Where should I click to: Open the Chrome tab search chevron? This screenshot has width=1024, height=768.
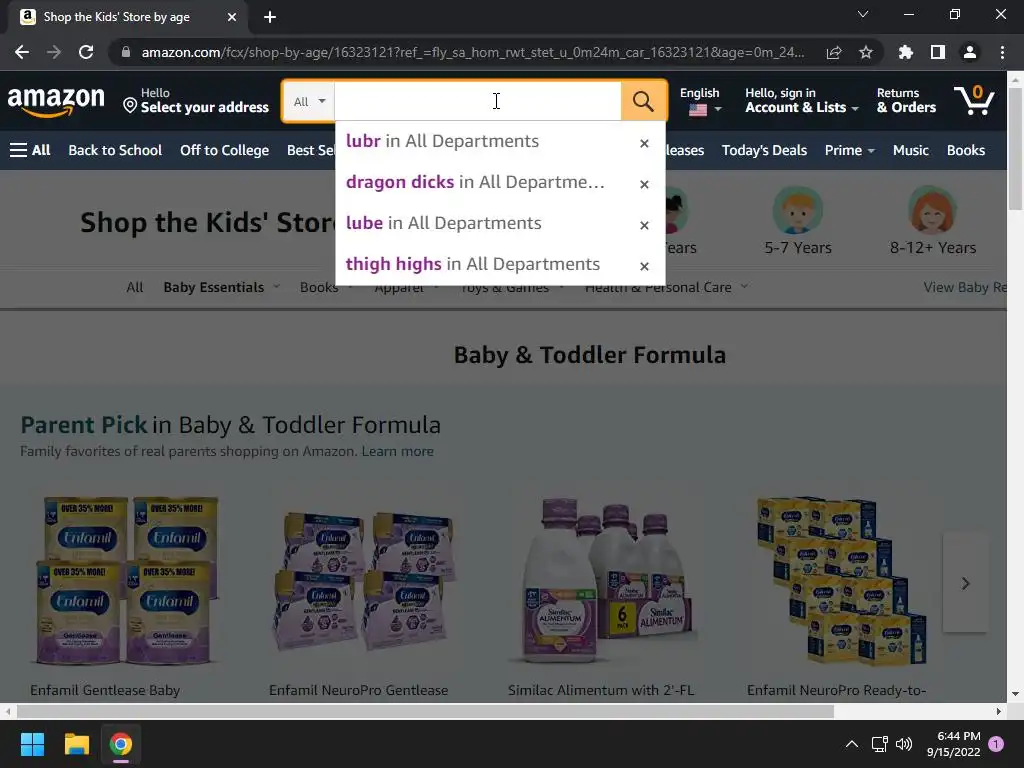[x=863, y=14]
